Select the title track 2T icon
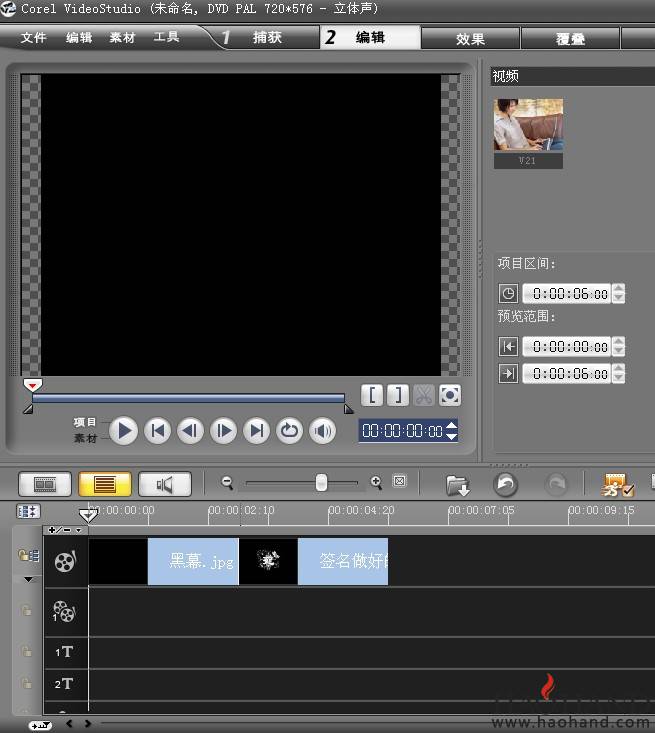Image resolution: width=655 pixels, height=733 pixels. coord(65,684)
